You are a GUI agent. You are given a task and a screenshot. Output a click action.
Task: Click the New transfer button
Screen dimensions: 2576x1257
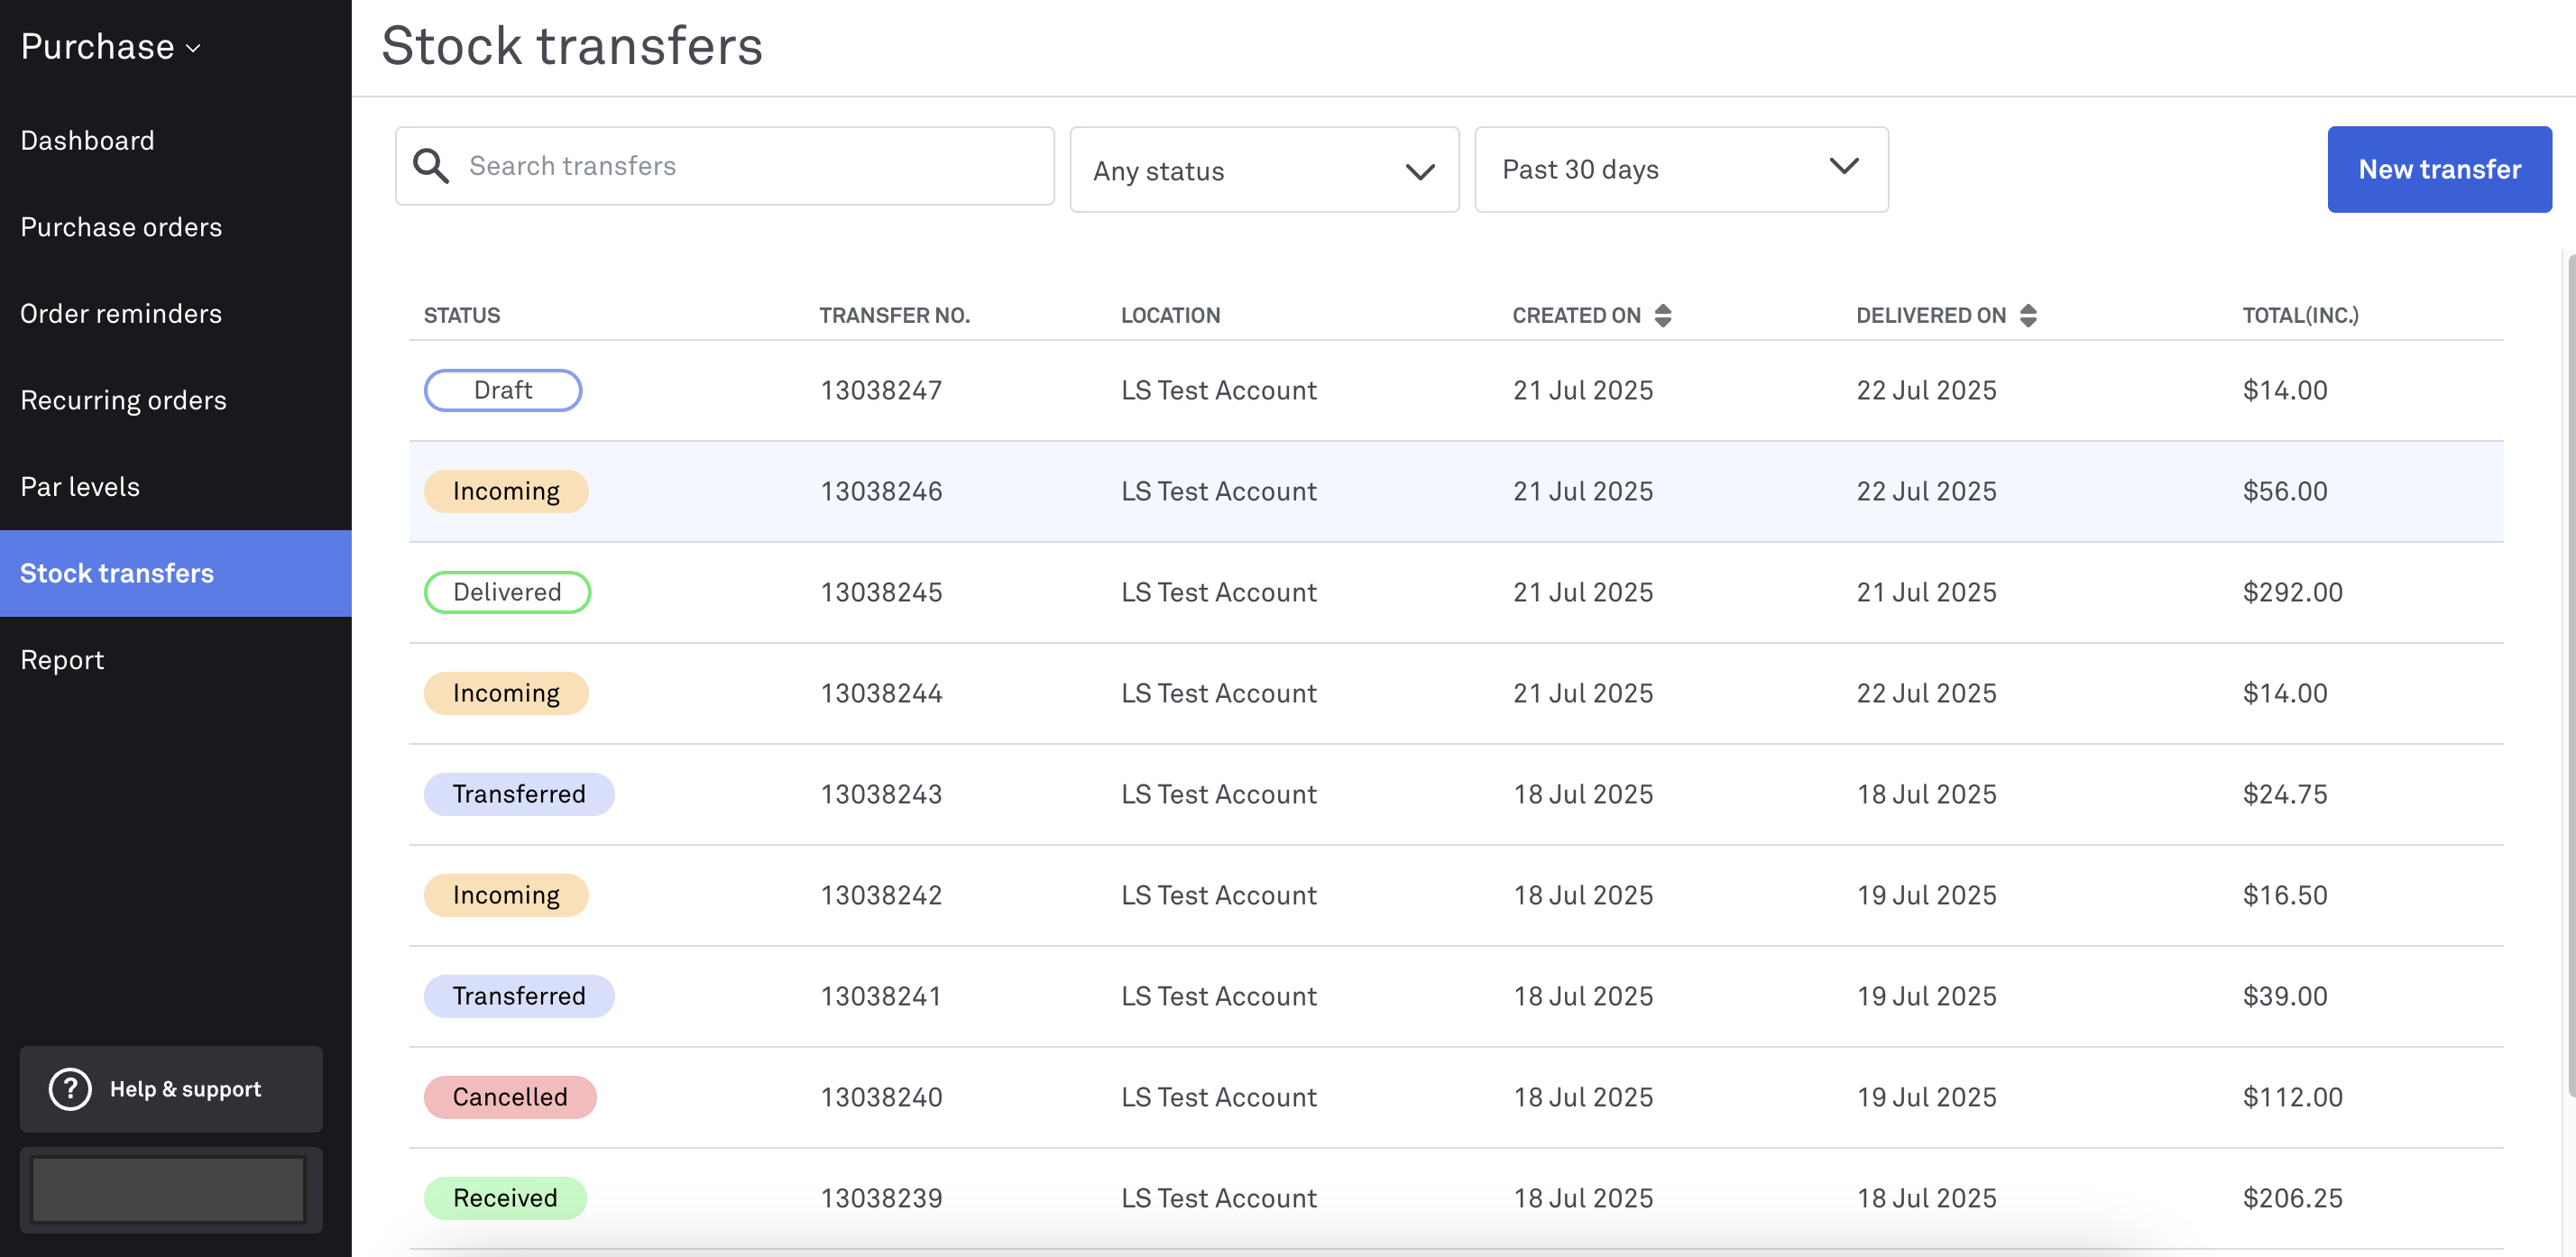(2439, 170)
